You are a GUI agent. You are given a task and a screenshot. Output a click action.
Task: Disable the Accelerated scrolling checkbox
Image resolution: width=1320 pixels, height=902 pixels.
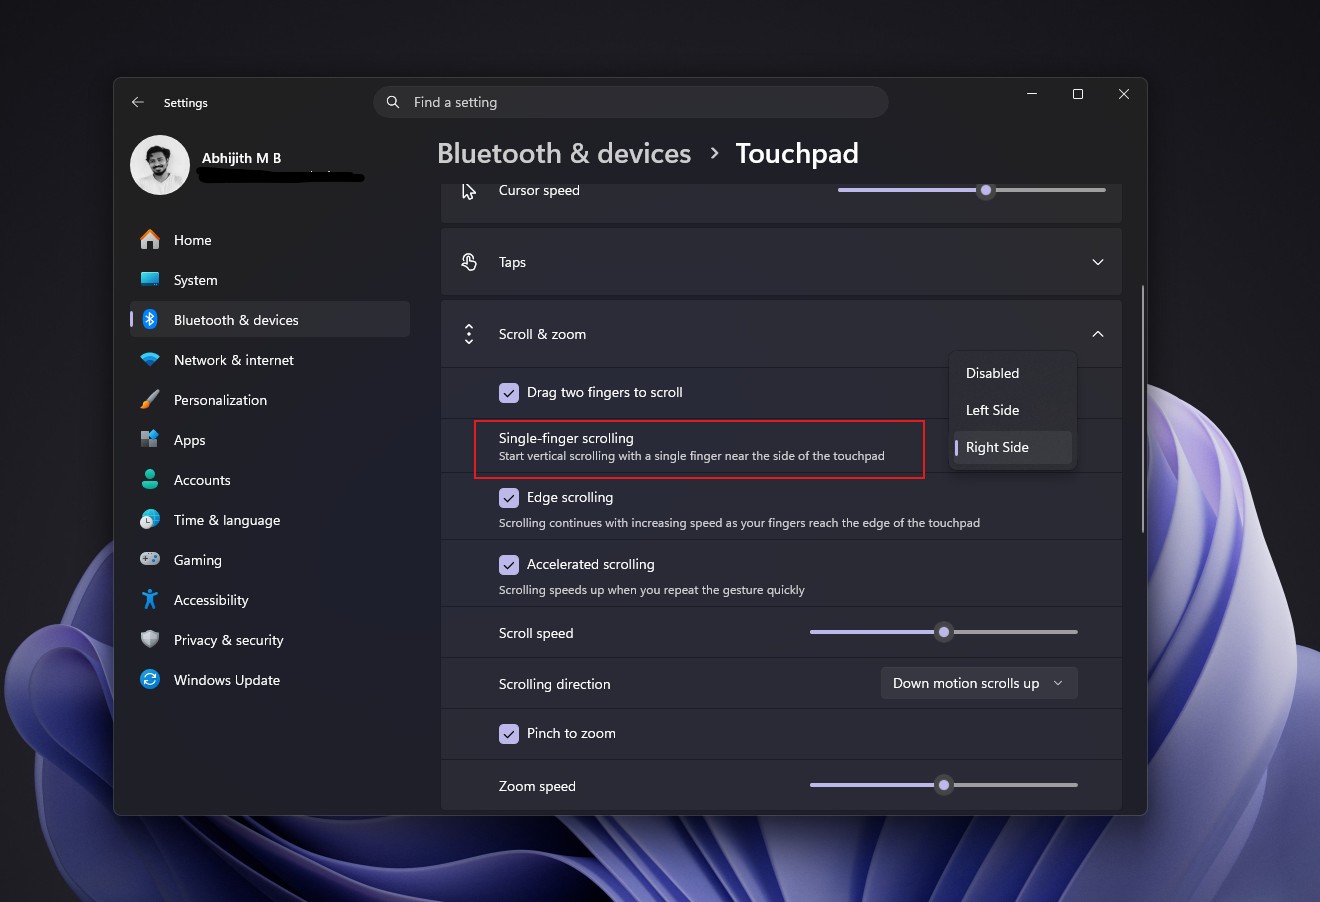point(509,564)
